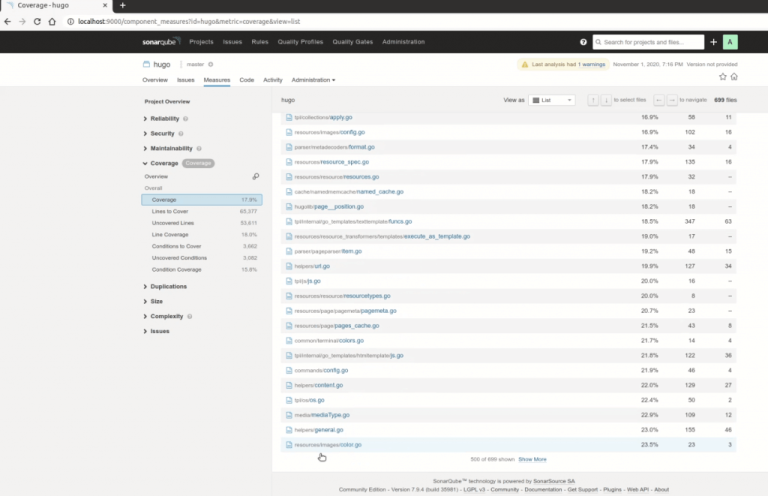The height and width of the screenshot is (496, 768).
Task: Favorite the hugo project with star icon
Action: (721, 76)
